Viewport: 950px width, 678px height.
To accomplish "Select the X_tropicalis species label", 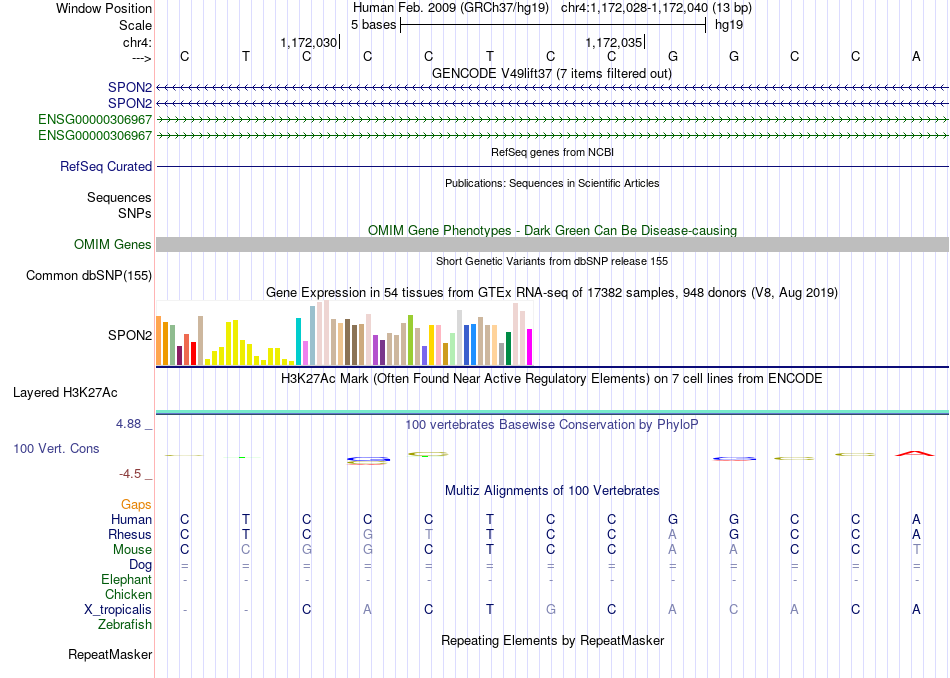I will point(118,610).
